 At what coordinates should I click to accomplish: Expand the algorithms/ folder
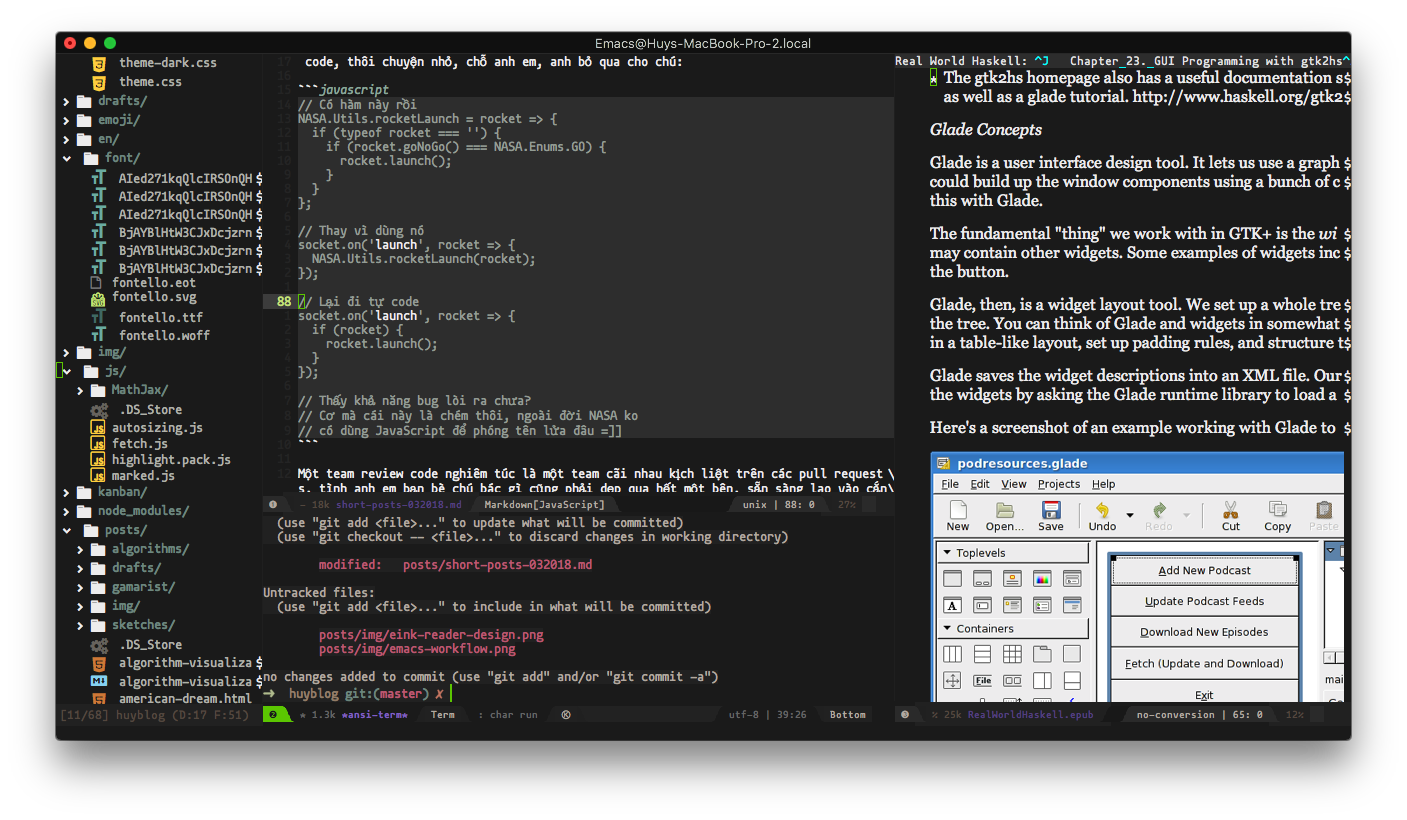coord(81,549)
